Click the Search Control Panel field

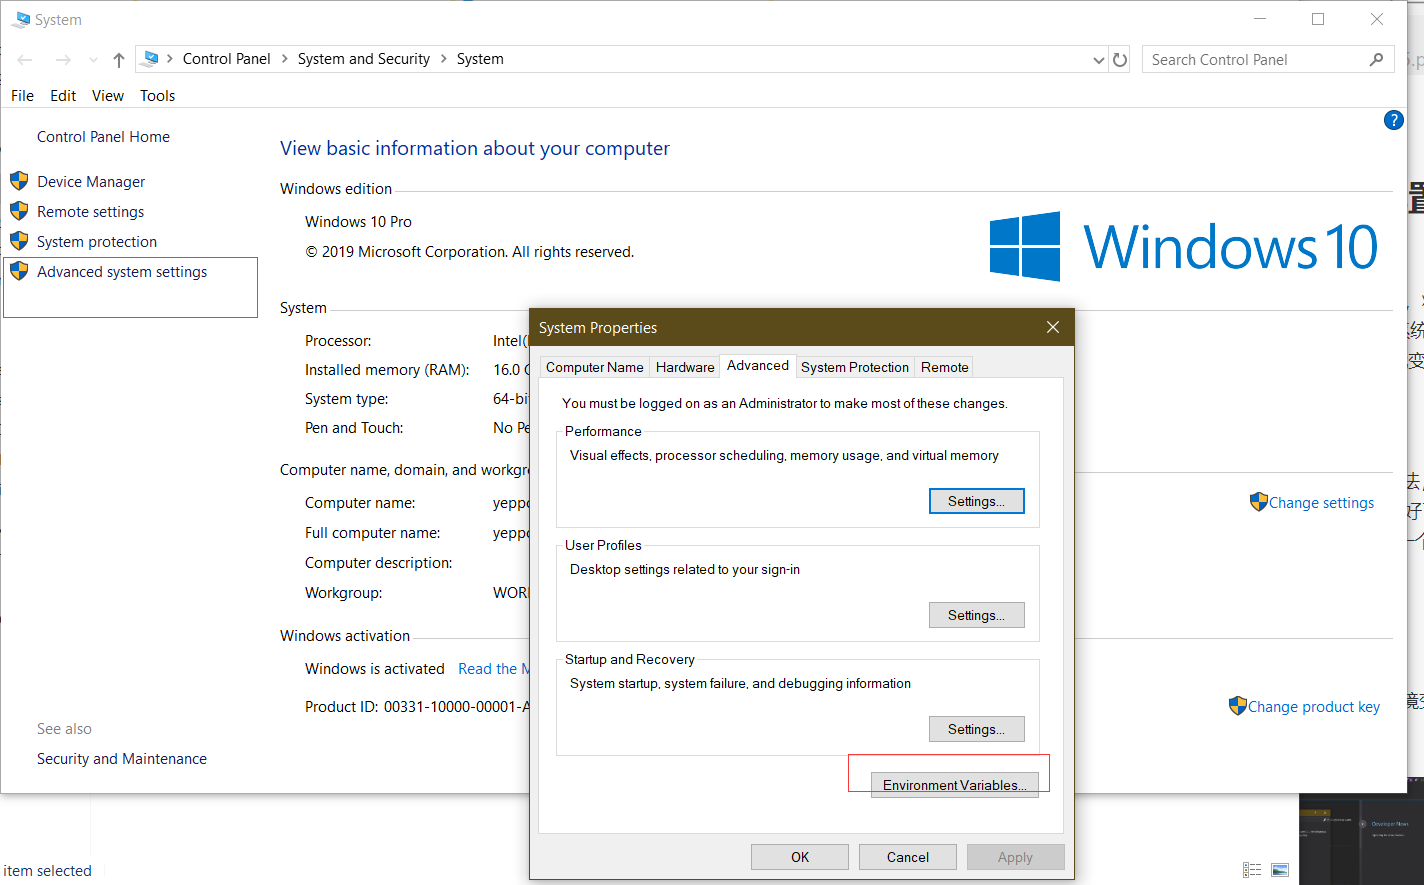pos(1268,60)
